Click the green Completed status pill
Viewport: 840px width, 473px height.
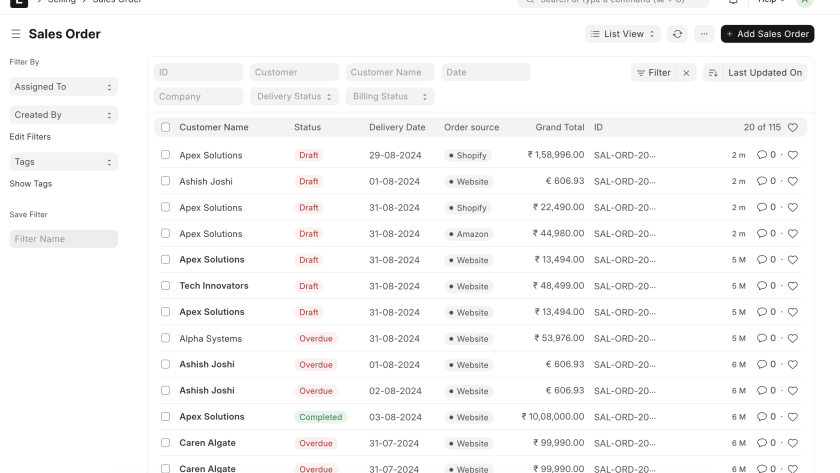click(x=320, y=417)
